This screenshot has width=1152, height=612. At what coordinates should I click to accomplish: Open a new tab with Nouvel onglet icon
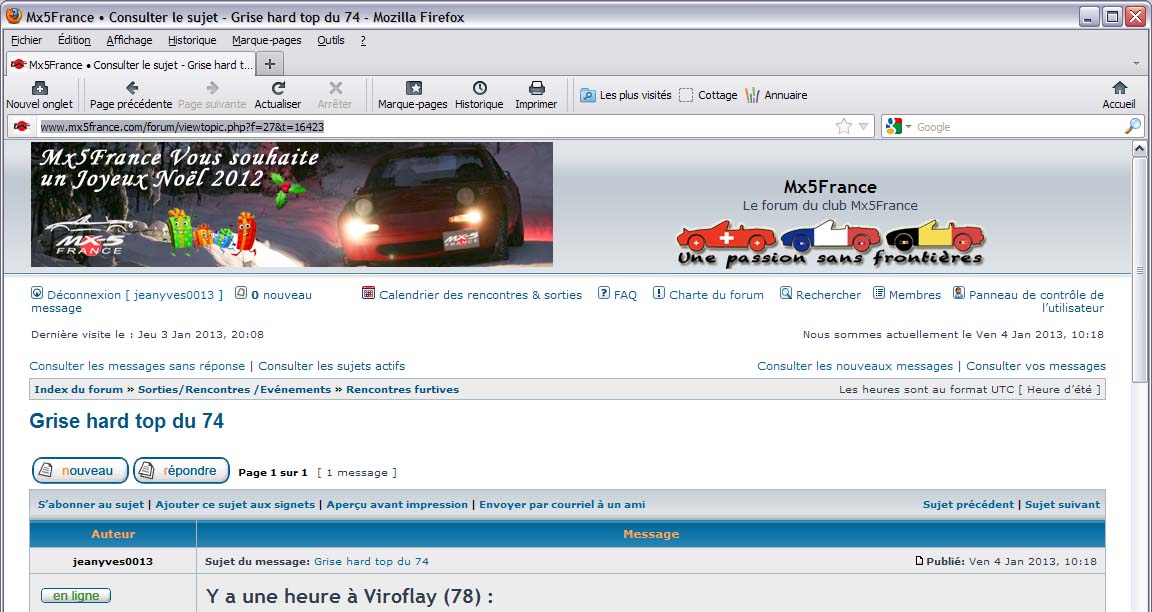[x=39, y=89]
